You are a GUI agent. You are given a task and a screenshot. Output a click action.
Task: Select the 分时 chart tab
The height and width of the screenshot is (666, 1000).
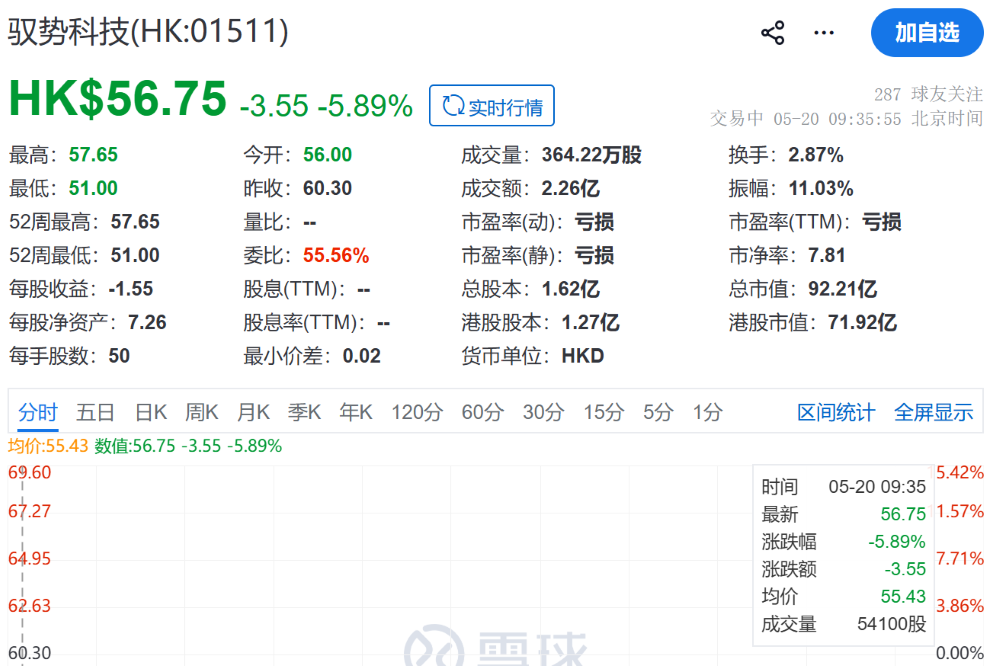point(38,412)
